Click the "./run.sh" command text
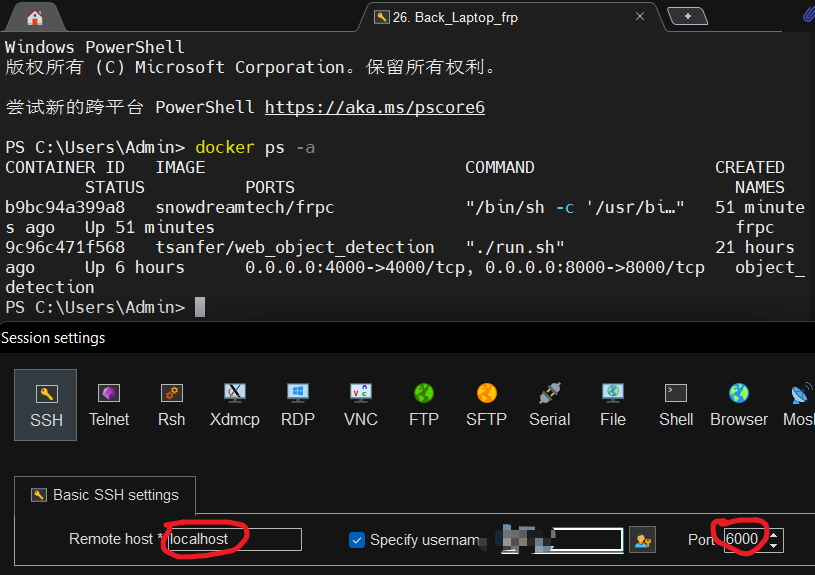Image resolution: width=815 pixels, height=575 pixels. click(x=515, y=247)
